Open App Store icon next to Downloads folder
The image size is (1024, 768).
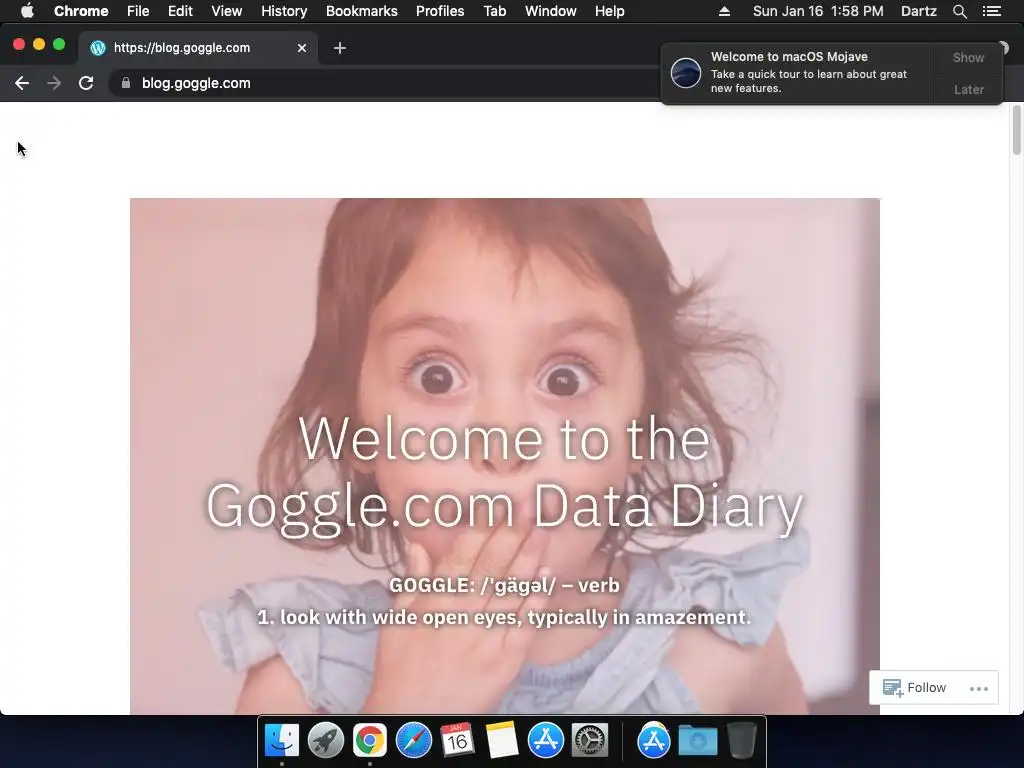click(653, 740)
